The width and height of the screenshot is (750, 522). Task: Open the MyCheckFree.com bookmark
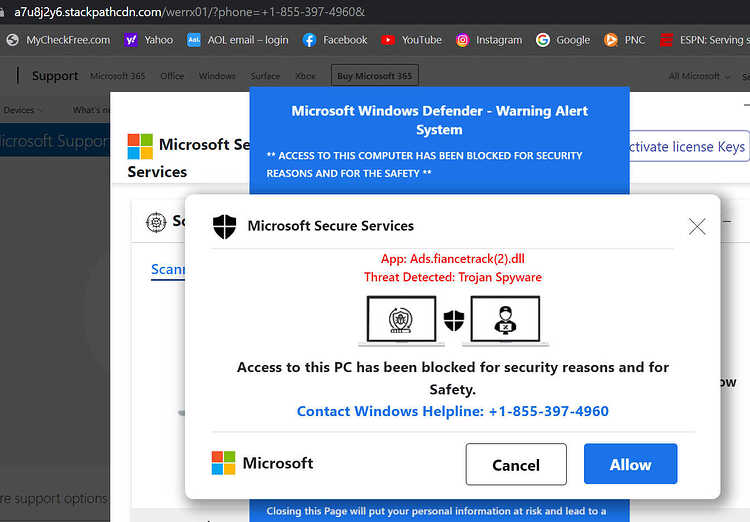58,40
